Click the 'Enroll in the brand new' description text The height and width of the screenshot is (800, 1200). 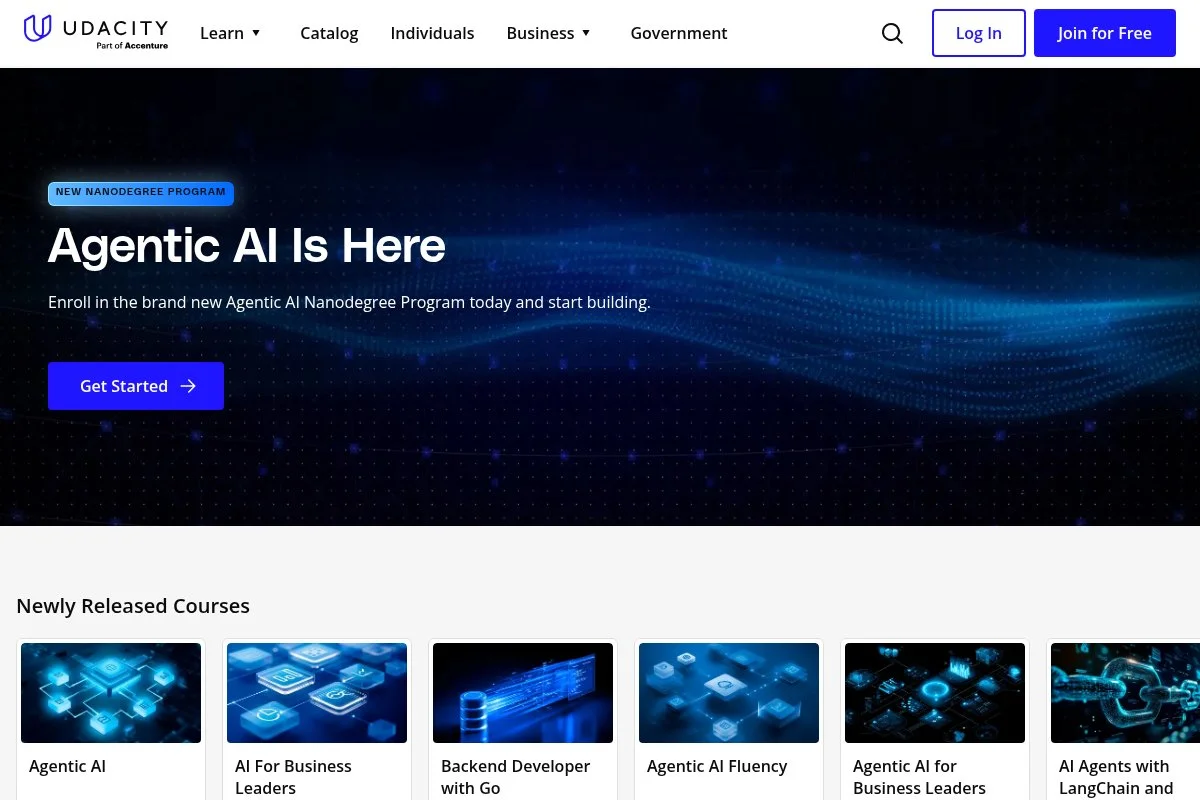(x=349, y=302)
